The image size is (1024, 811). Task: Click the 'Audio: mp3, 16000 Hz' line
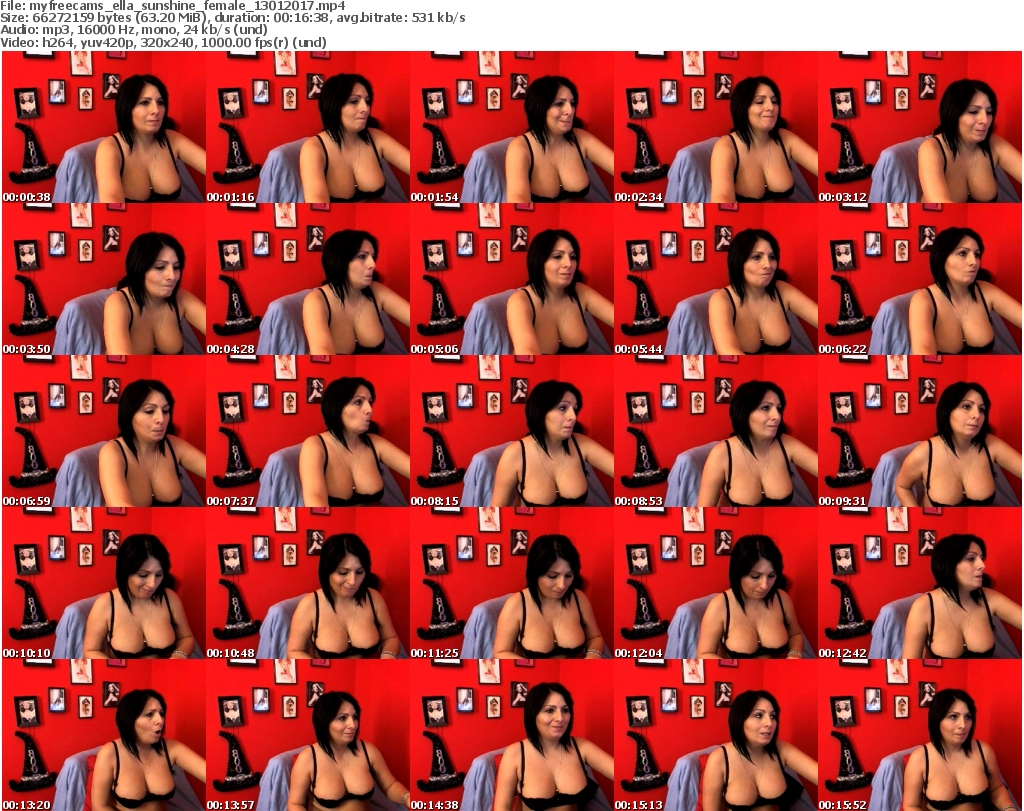[x=134, y=30]
